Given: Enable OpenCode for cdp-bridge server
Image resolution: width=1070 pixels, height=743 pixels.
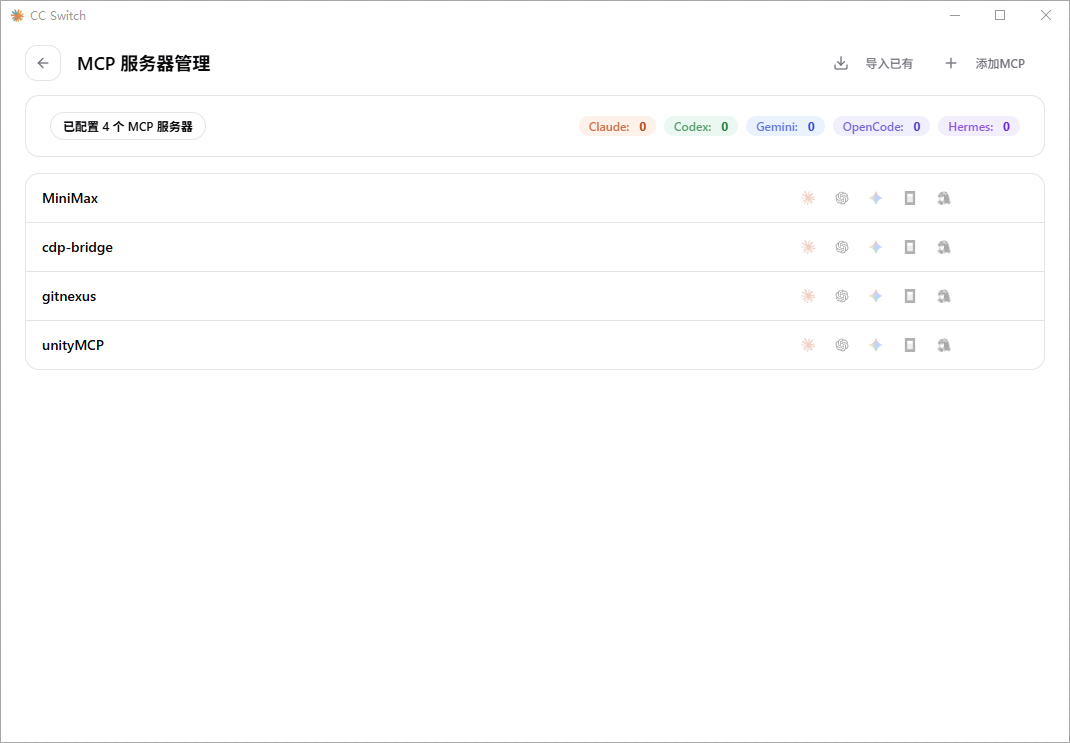Looking at the screenshot, I should 910,247.
